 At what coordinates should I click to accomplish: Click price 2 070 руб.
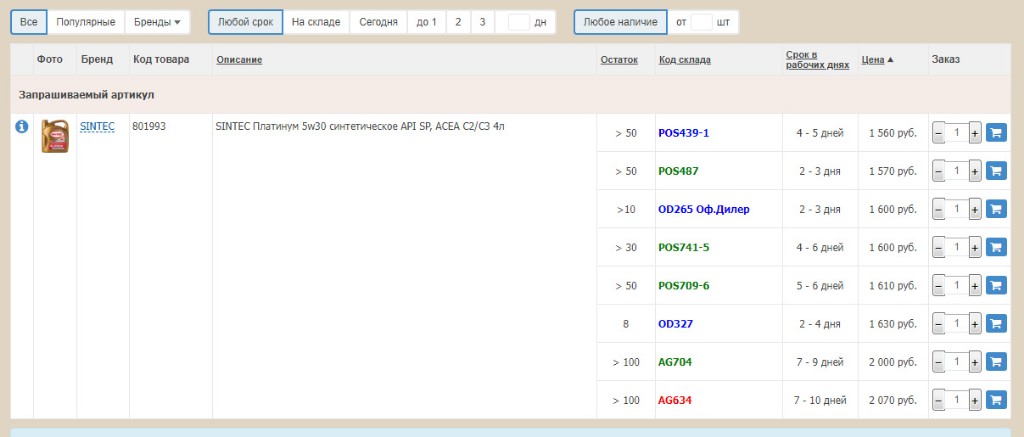click(x=893, y=400)
